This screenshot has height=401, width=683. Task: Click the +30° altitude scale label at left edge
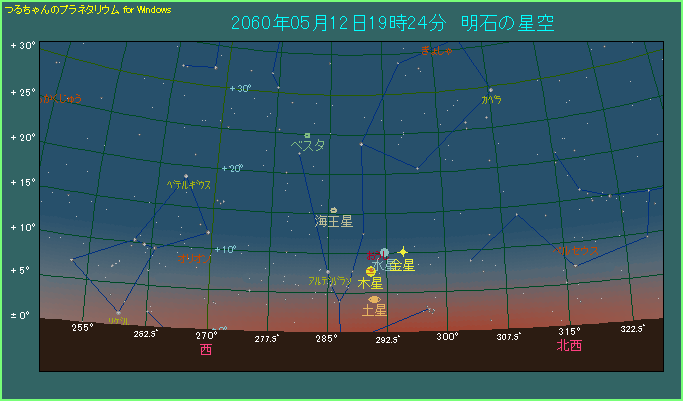[x=22, y=47]
